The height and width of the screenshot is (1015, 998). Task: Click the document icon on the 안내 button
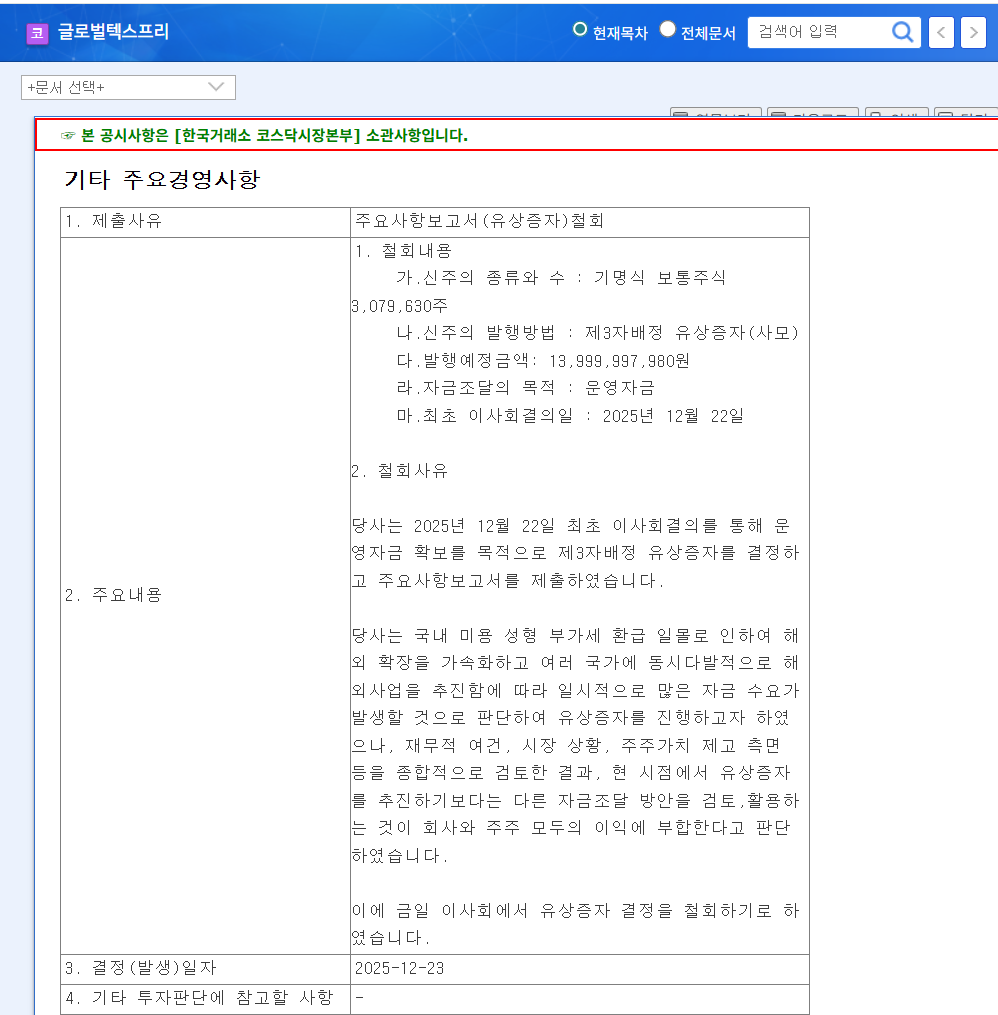(x=875, y=115)
